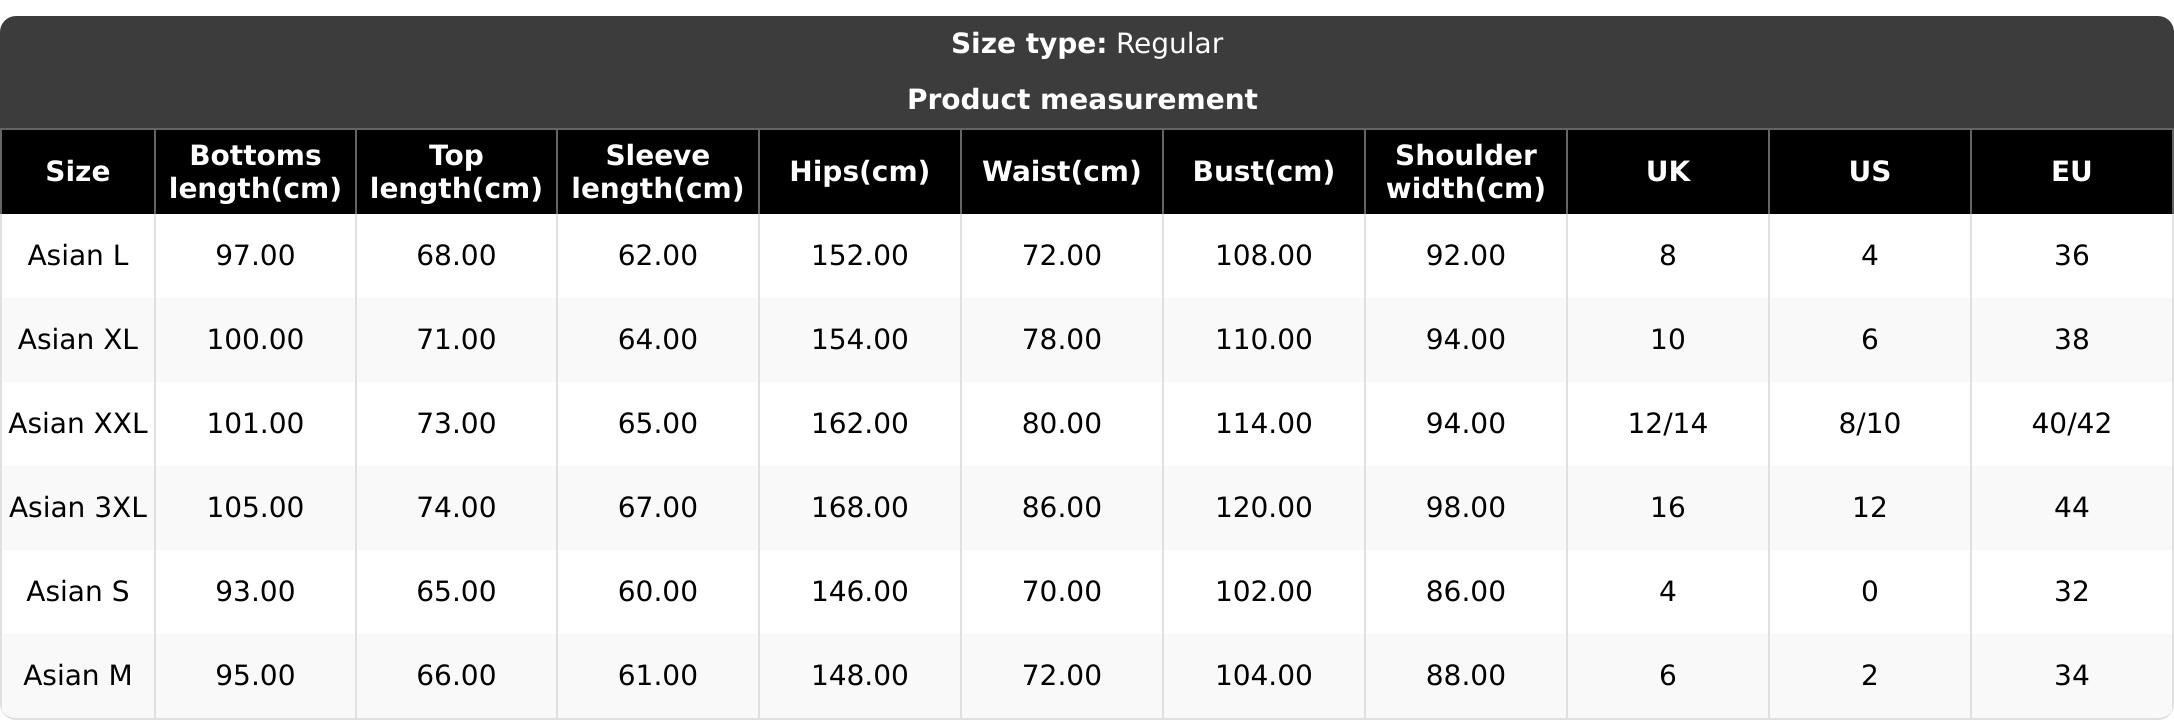Viewport: 2174px width, 720px height.
Task: Click the 12/14 UK size cell
Action: (1667, 424)
